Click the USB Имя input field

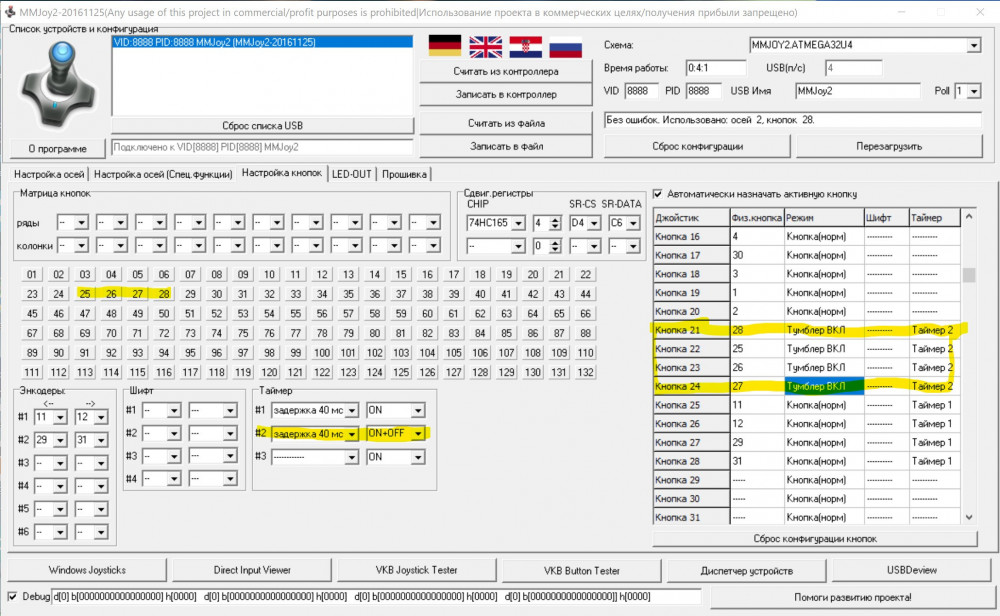tap(855, 91)
